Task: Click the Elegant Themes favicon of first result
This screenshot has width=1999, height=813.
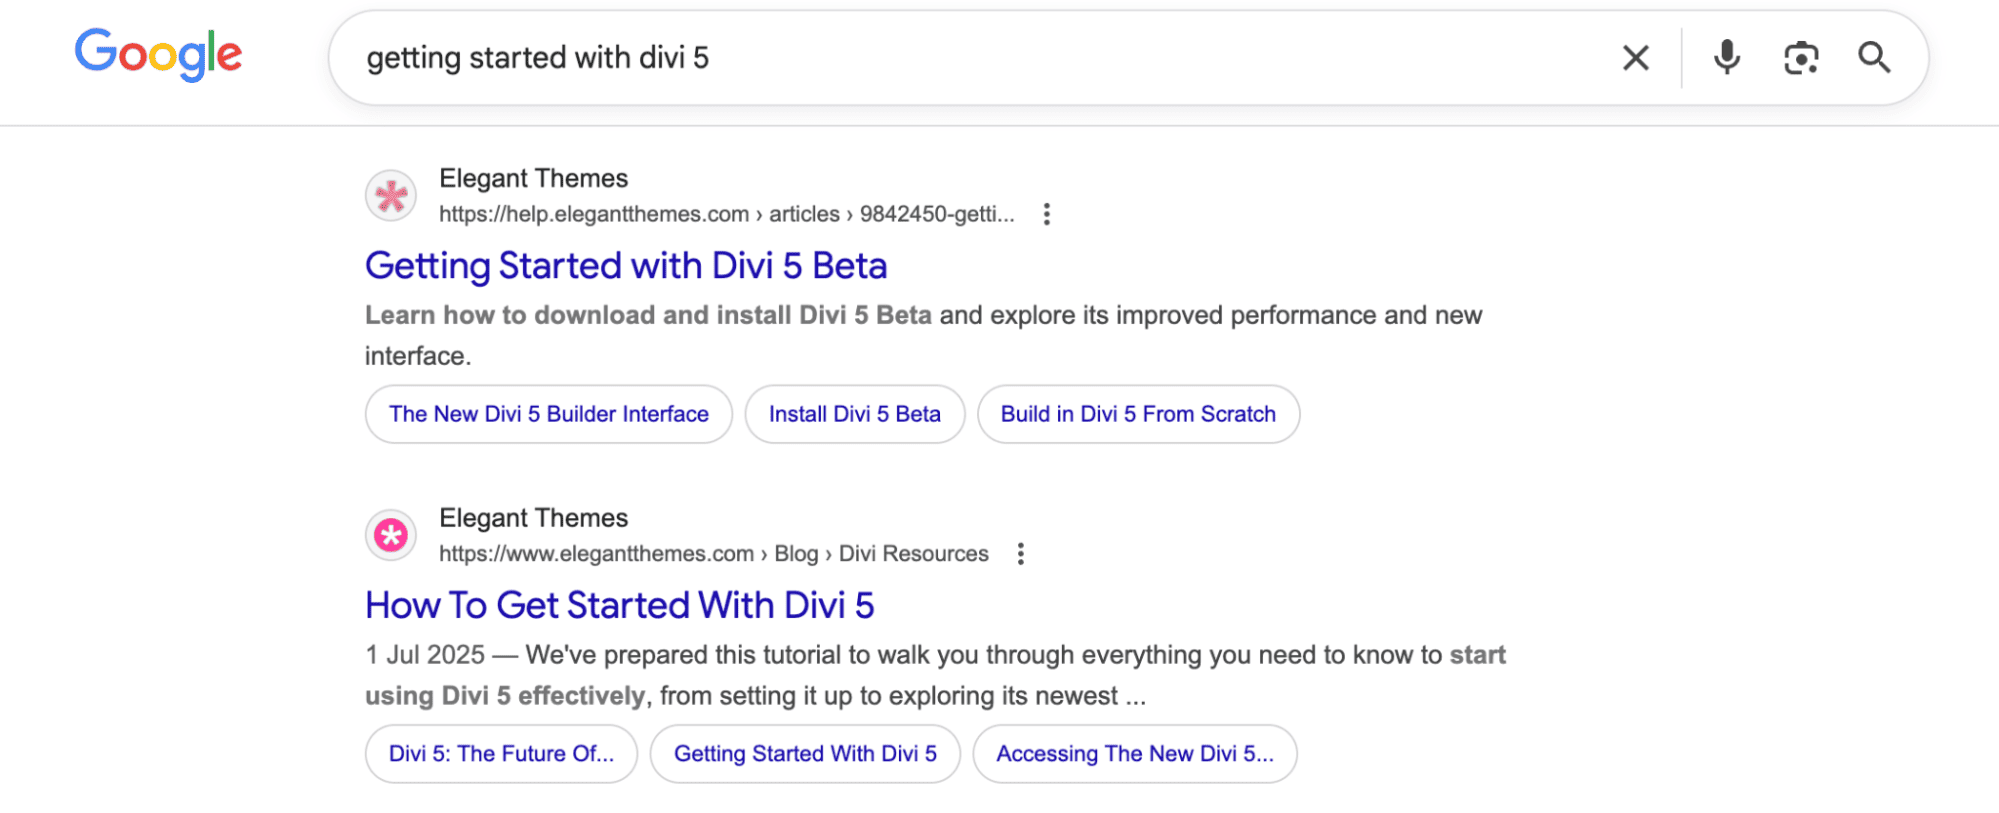Action: click(x=391, y=195)
